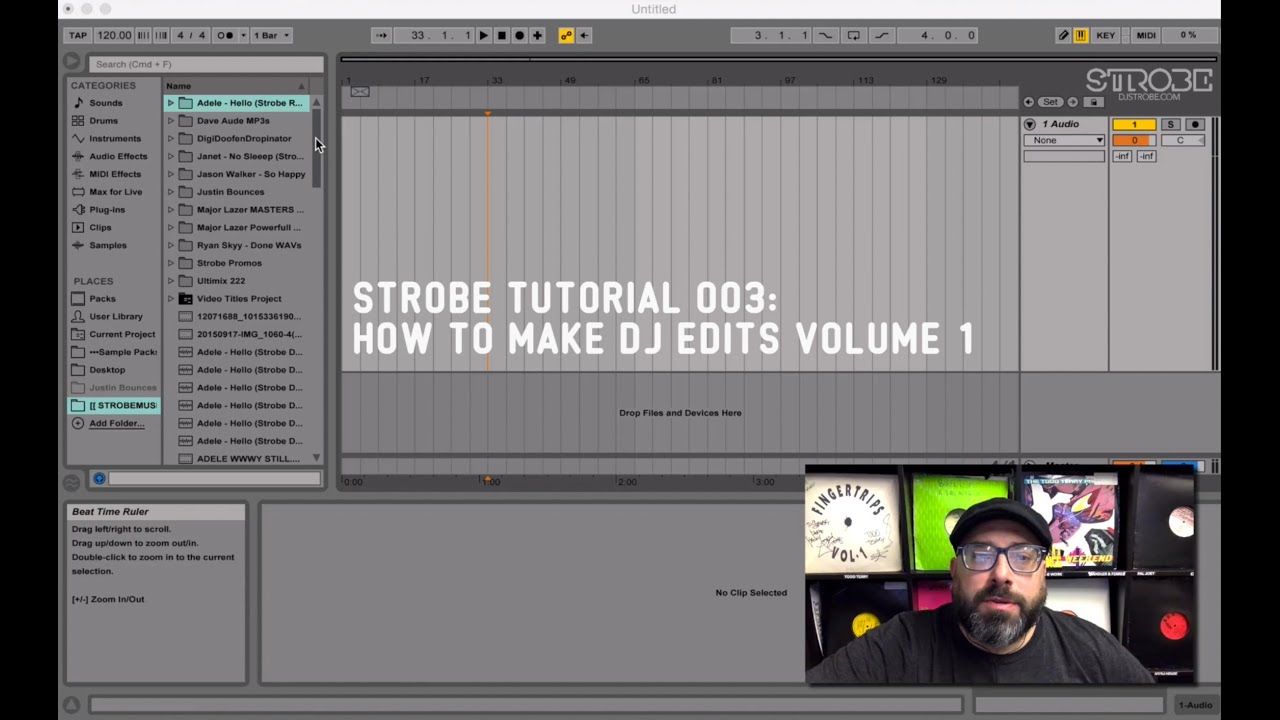Click the Set locator button
Screen dimensions: 1280x720
click(x=1050, y=102)
